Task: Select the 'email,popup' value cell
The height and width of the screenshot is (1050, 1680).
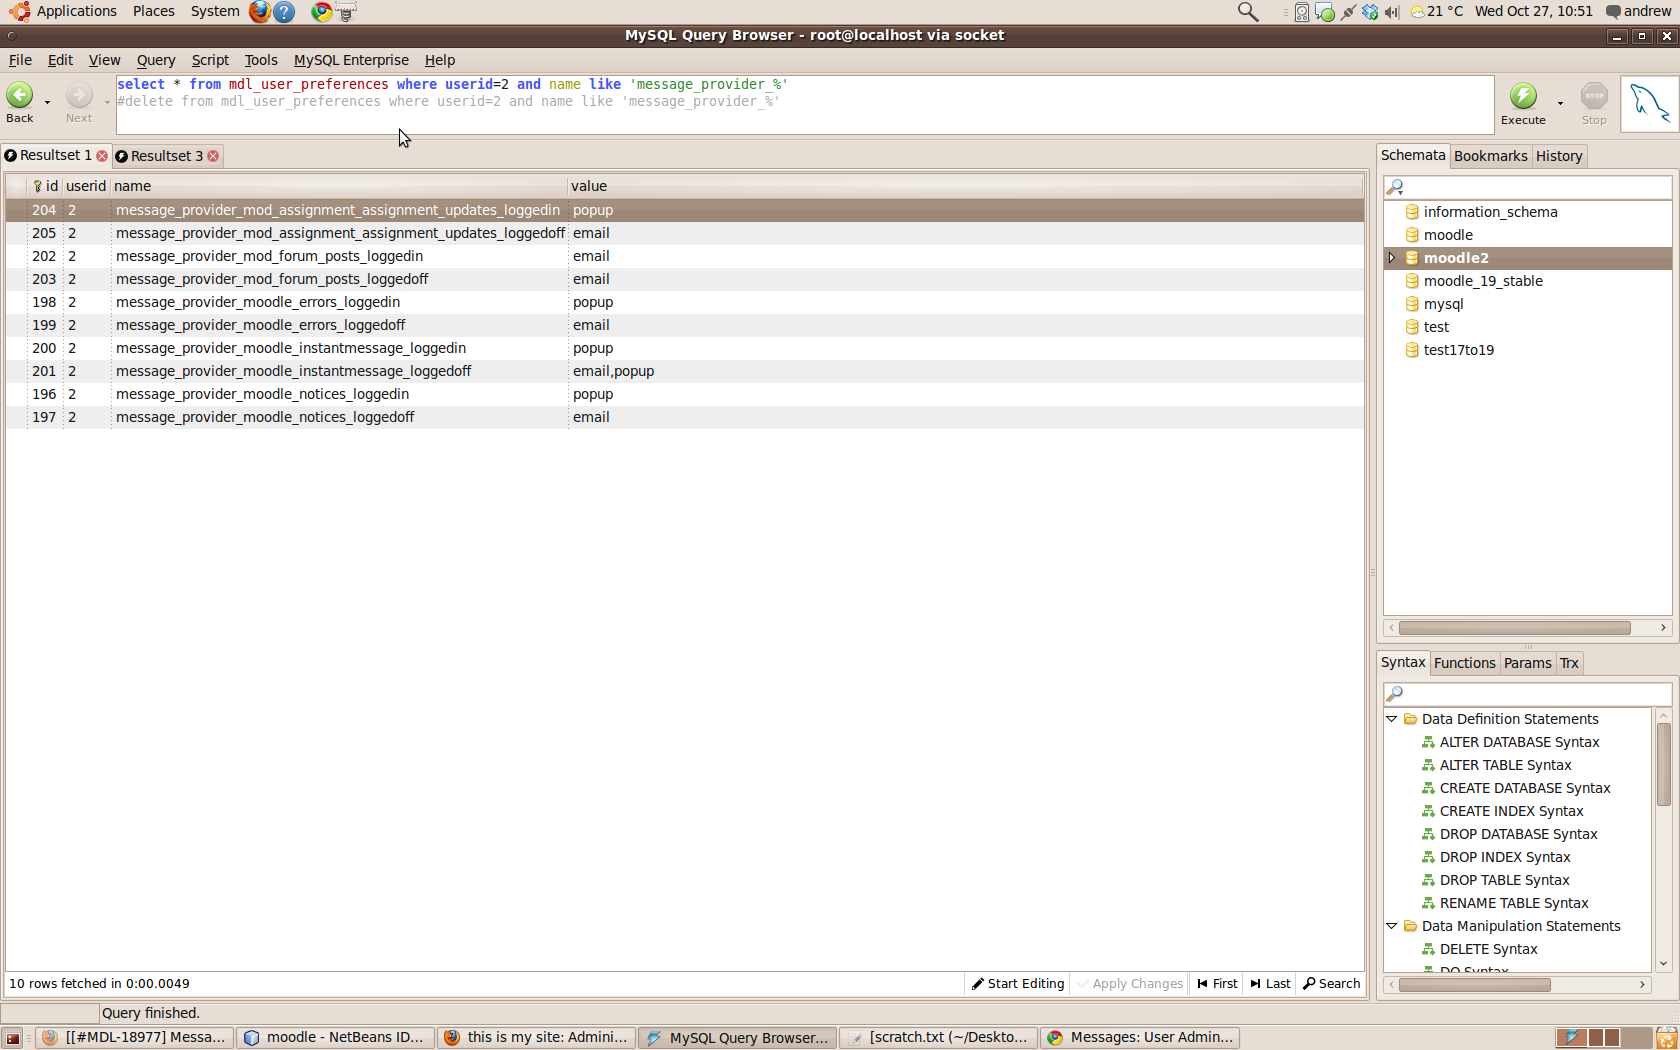Action: [x=613, y=371]
